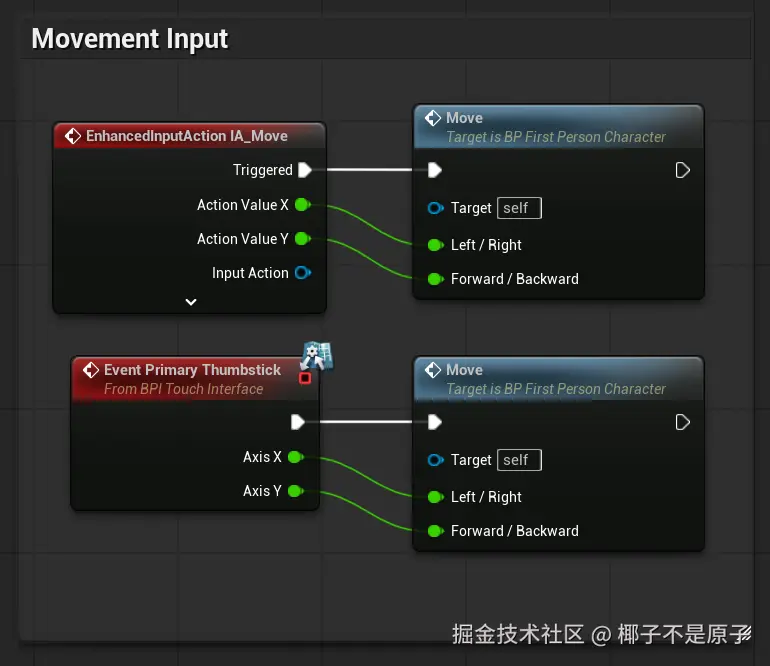Click the Input Action output pin
The image size is (770, 666).
[302, 273]
